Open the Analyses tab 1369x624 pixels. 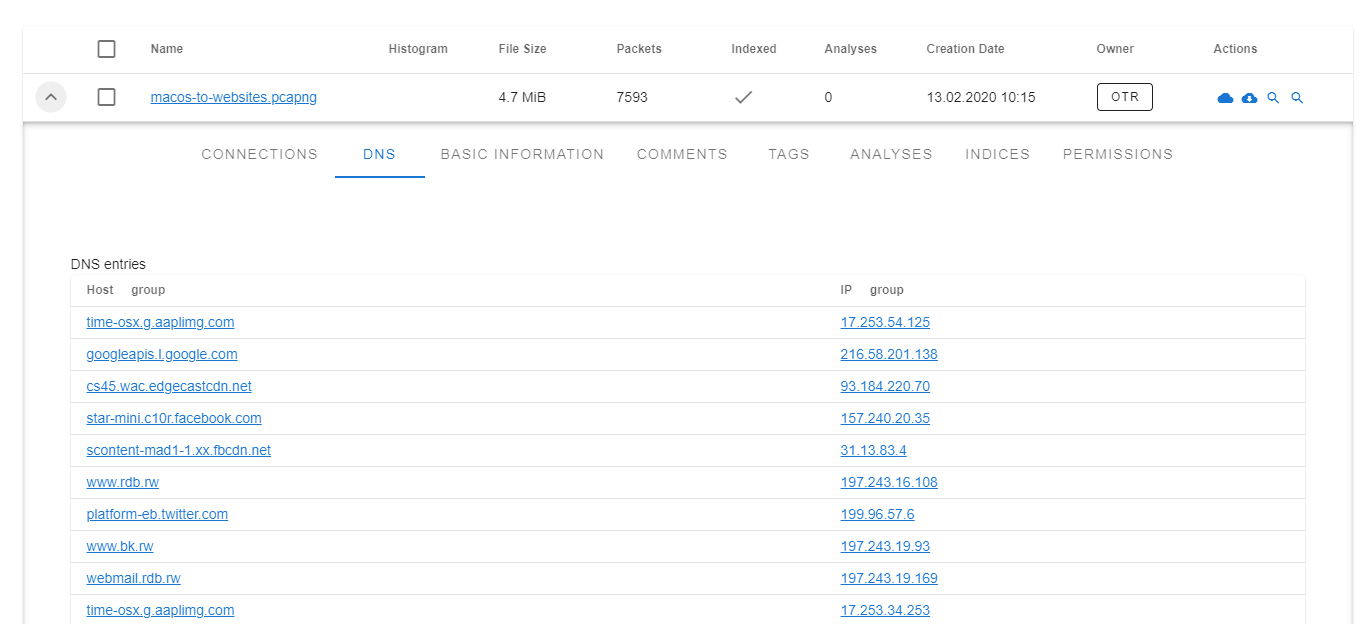(891, 154)
